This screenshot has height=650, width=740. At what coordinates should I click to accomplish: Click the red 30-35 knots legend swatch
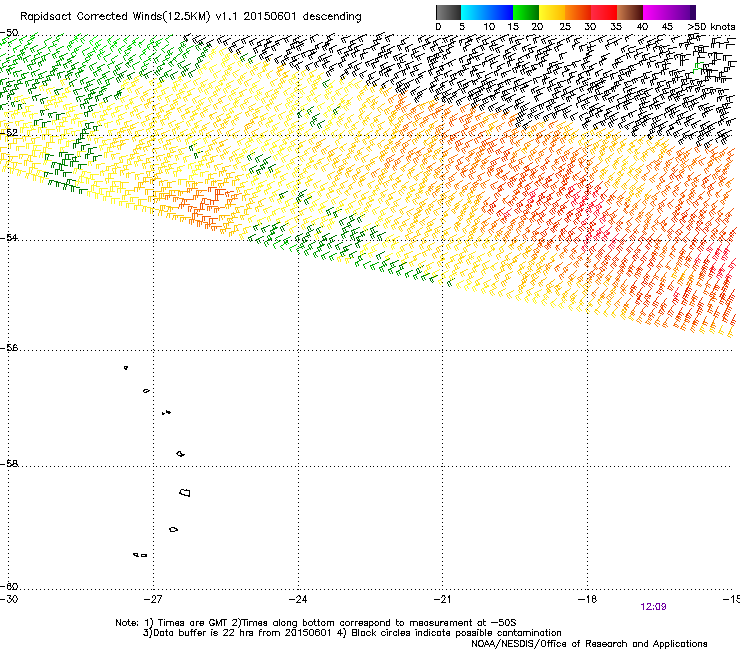coord(604,12)
